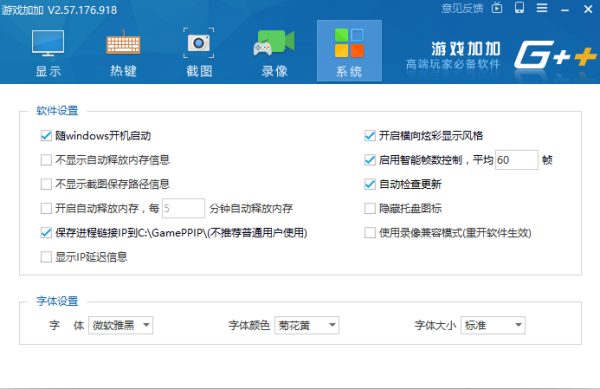Select the 系统 system settings tab
600x389 pixels.
tap(349, 50)
